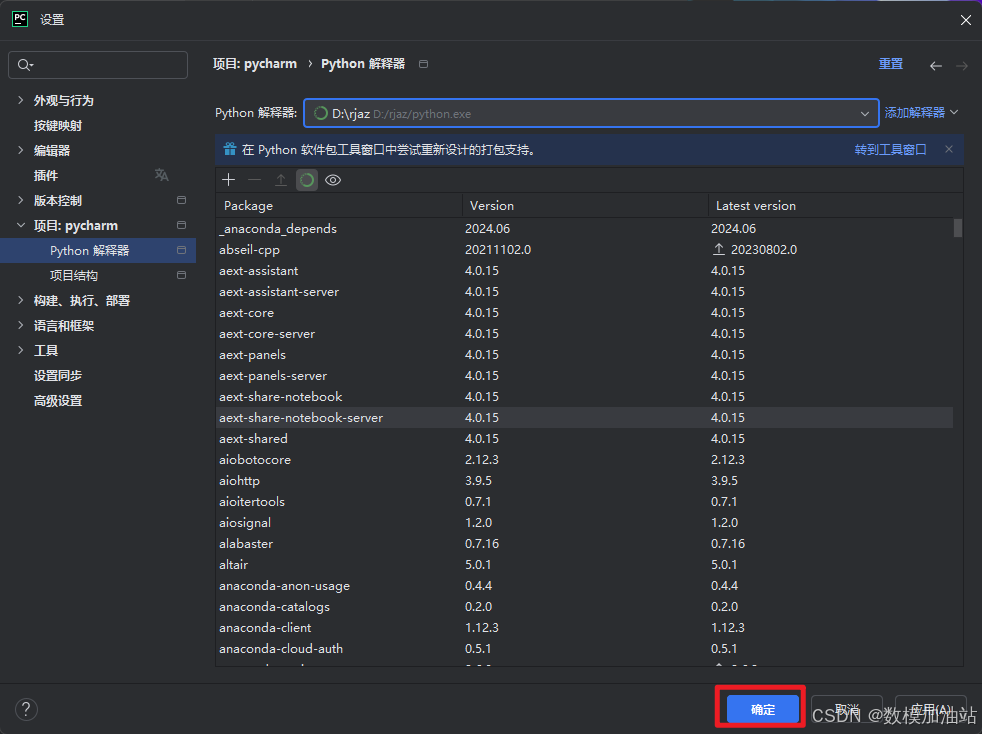This screenshot has width=982, height=734.
Task: Click the help question mark icon
Action: 27,709
